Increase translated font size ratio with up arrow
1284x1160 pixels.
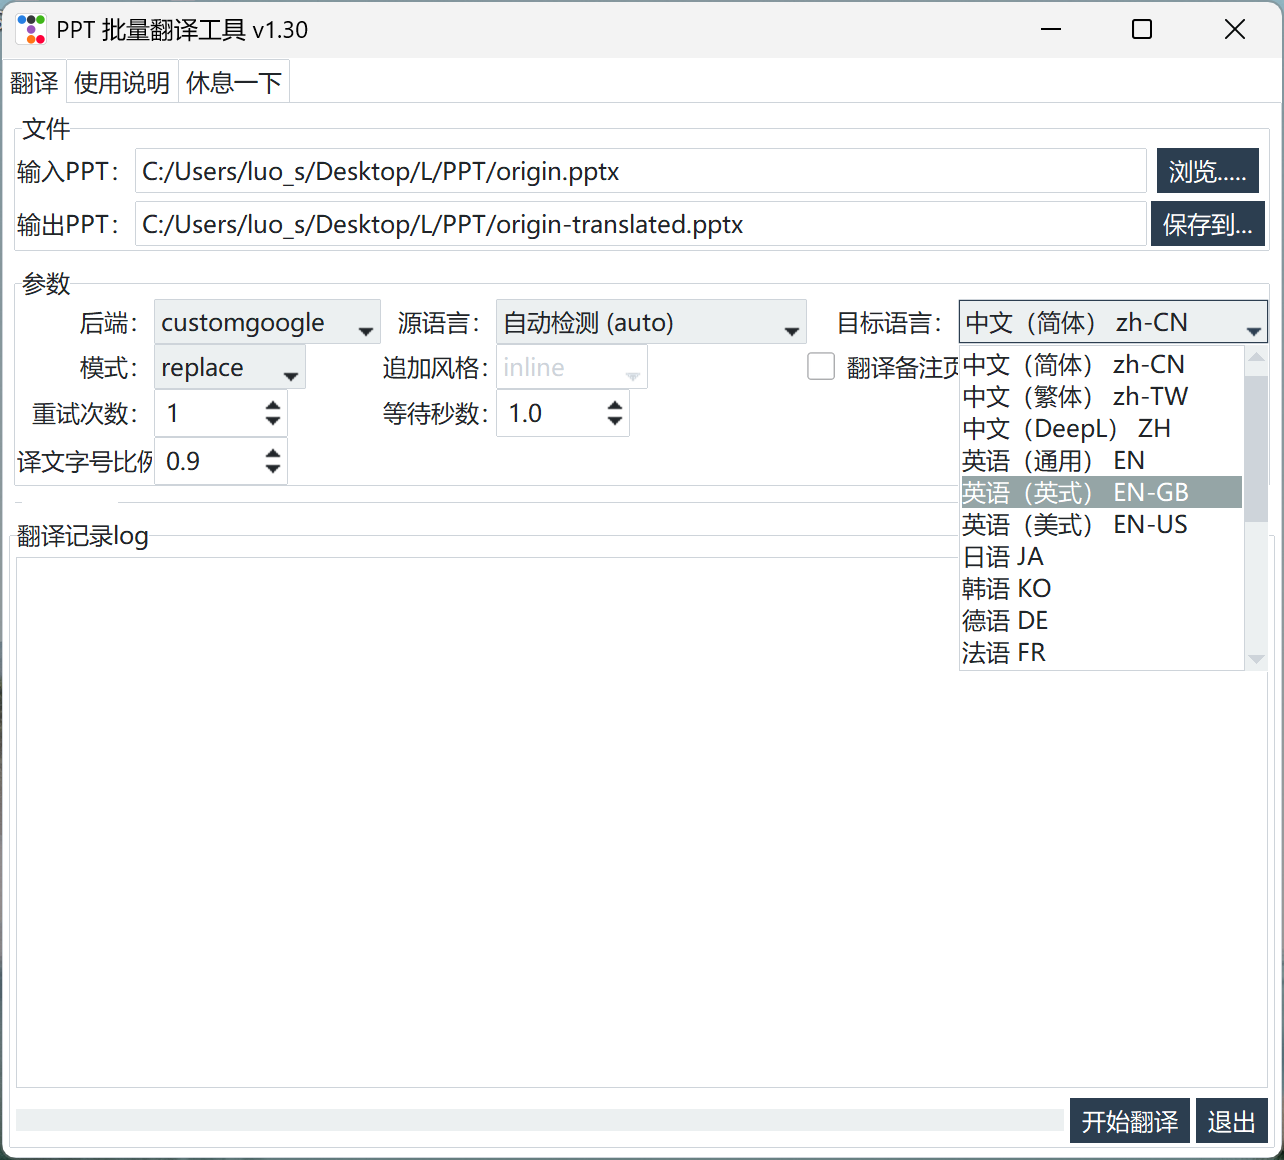273,453
